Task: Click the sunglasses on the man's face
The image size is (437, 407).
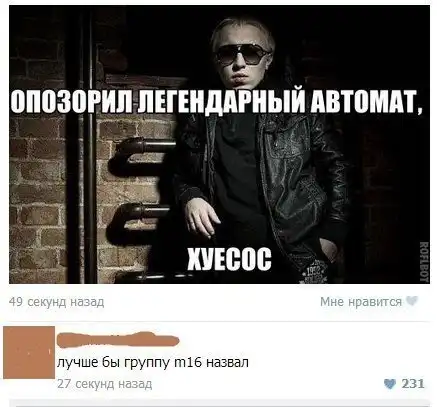Action: coord(243,55)
